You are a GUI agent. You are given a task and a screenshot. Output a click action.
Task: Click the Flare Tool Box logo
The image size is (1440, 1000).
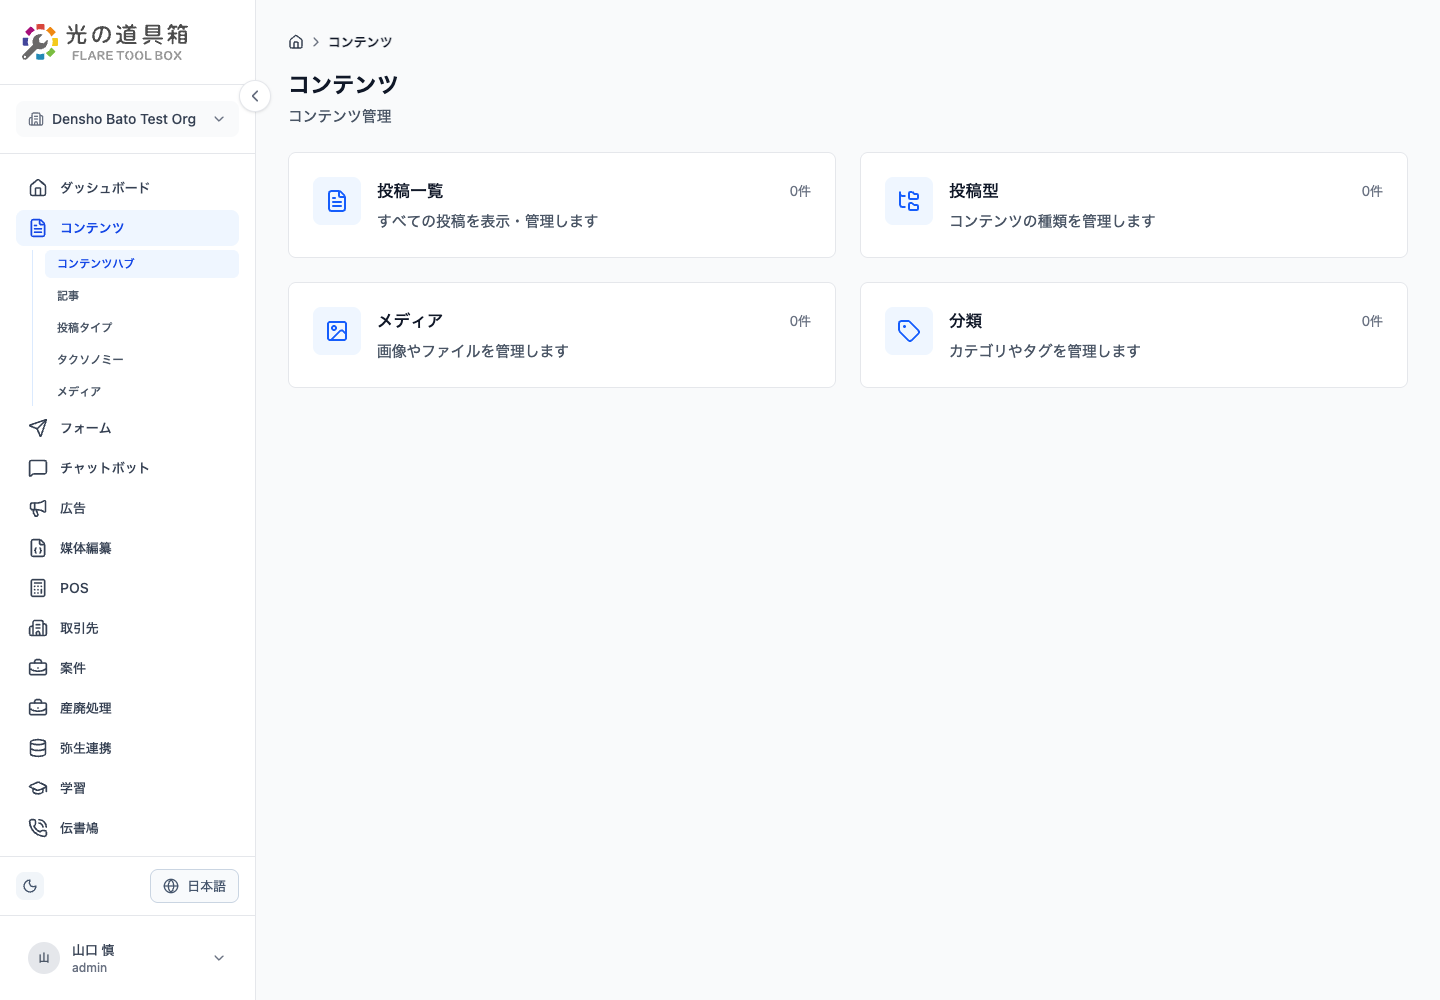(x=105, y=42)
